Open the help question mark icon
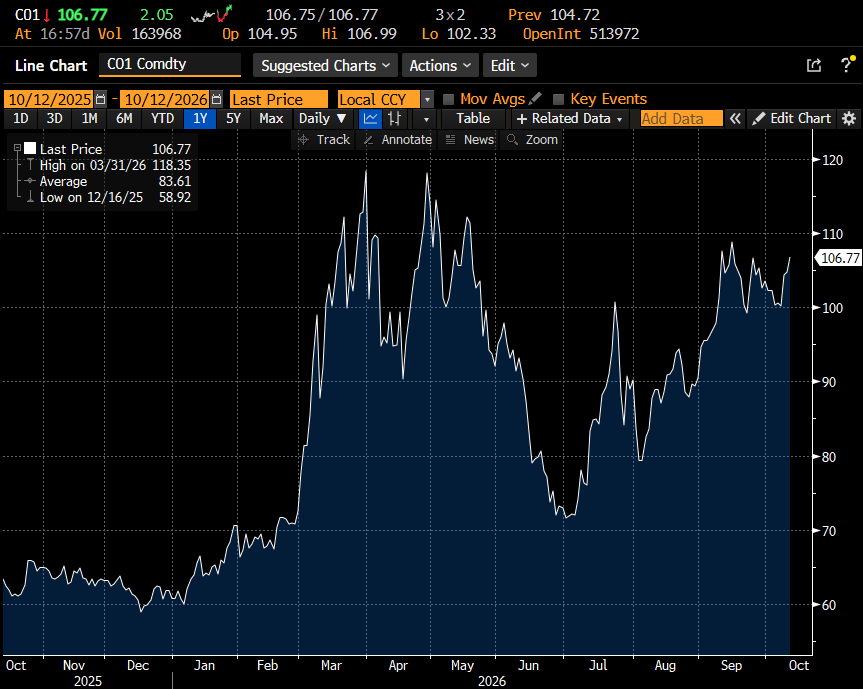The image size is (863, 689). click(846, 65)
